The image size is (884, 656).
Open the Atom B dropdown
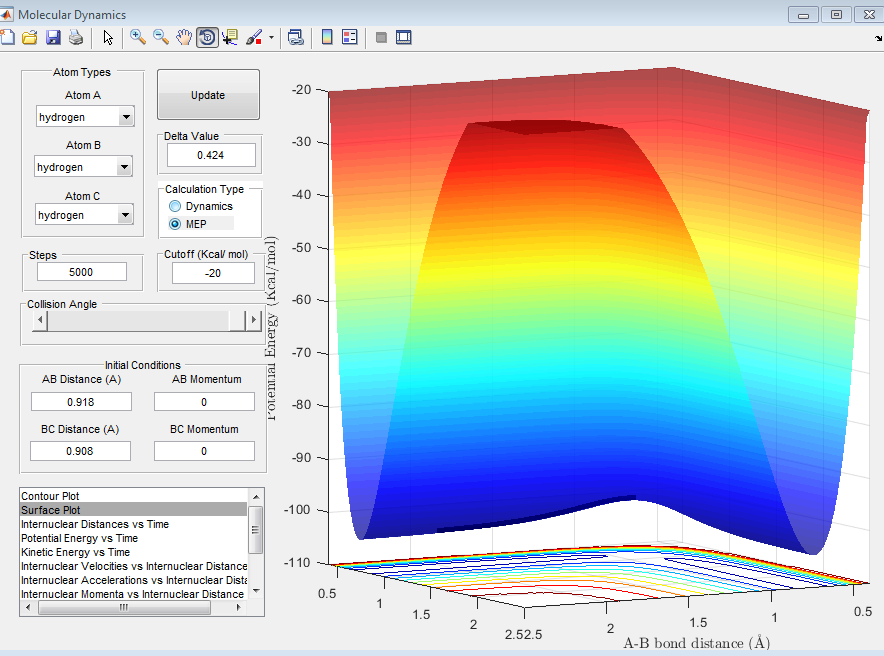point(125,167)
